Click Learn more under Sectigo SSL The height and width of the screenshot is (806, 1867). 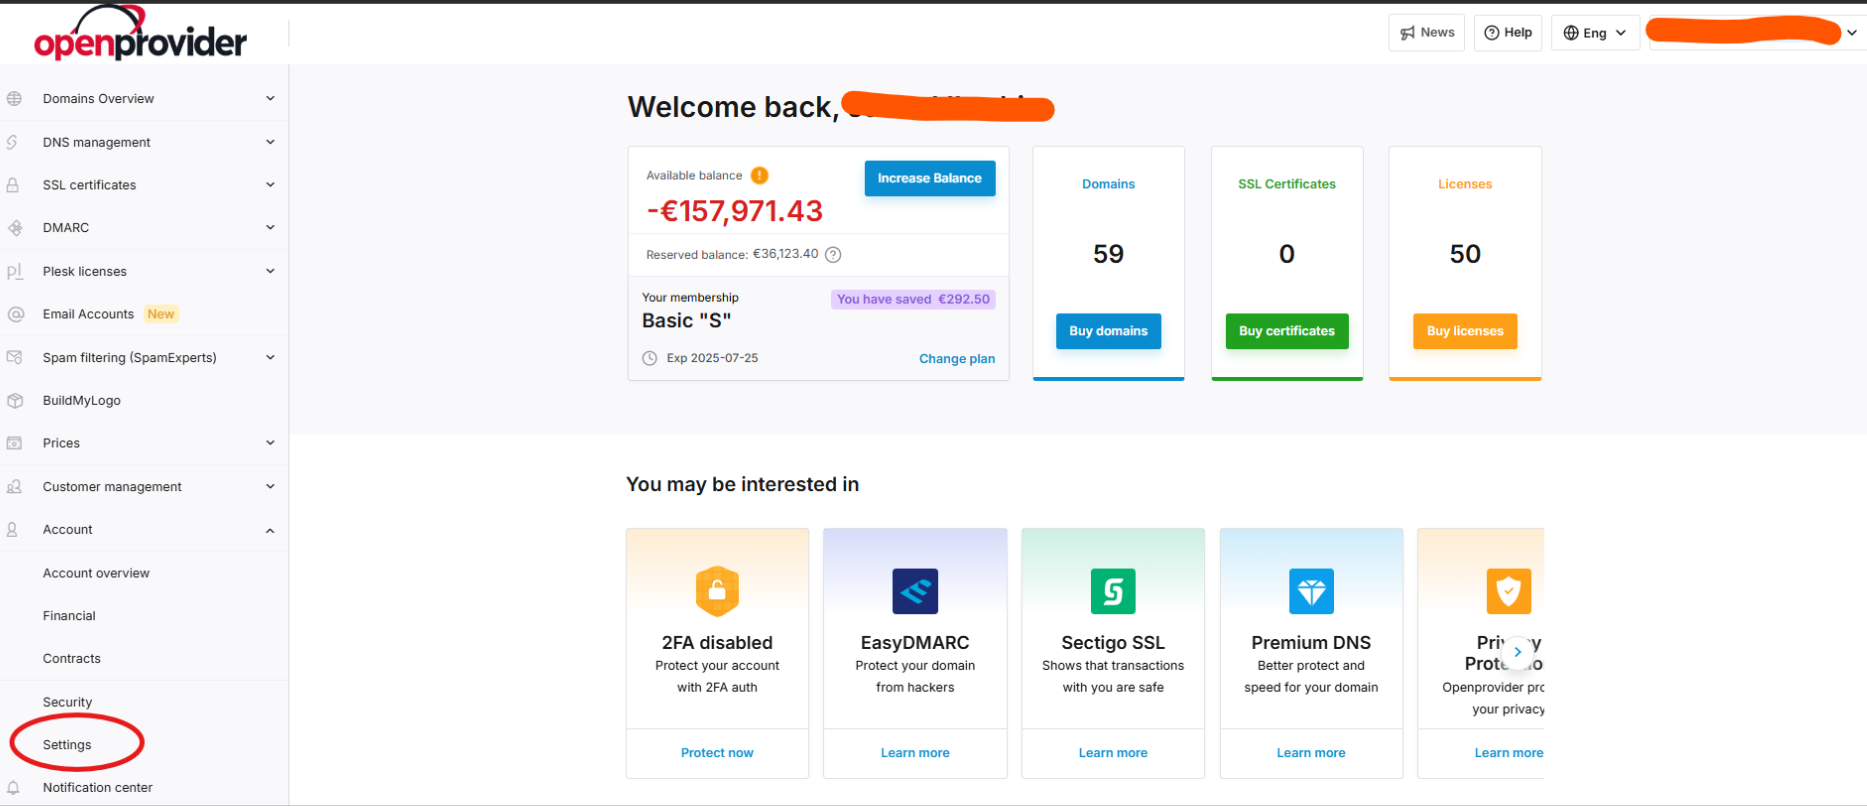(1113, 753)
